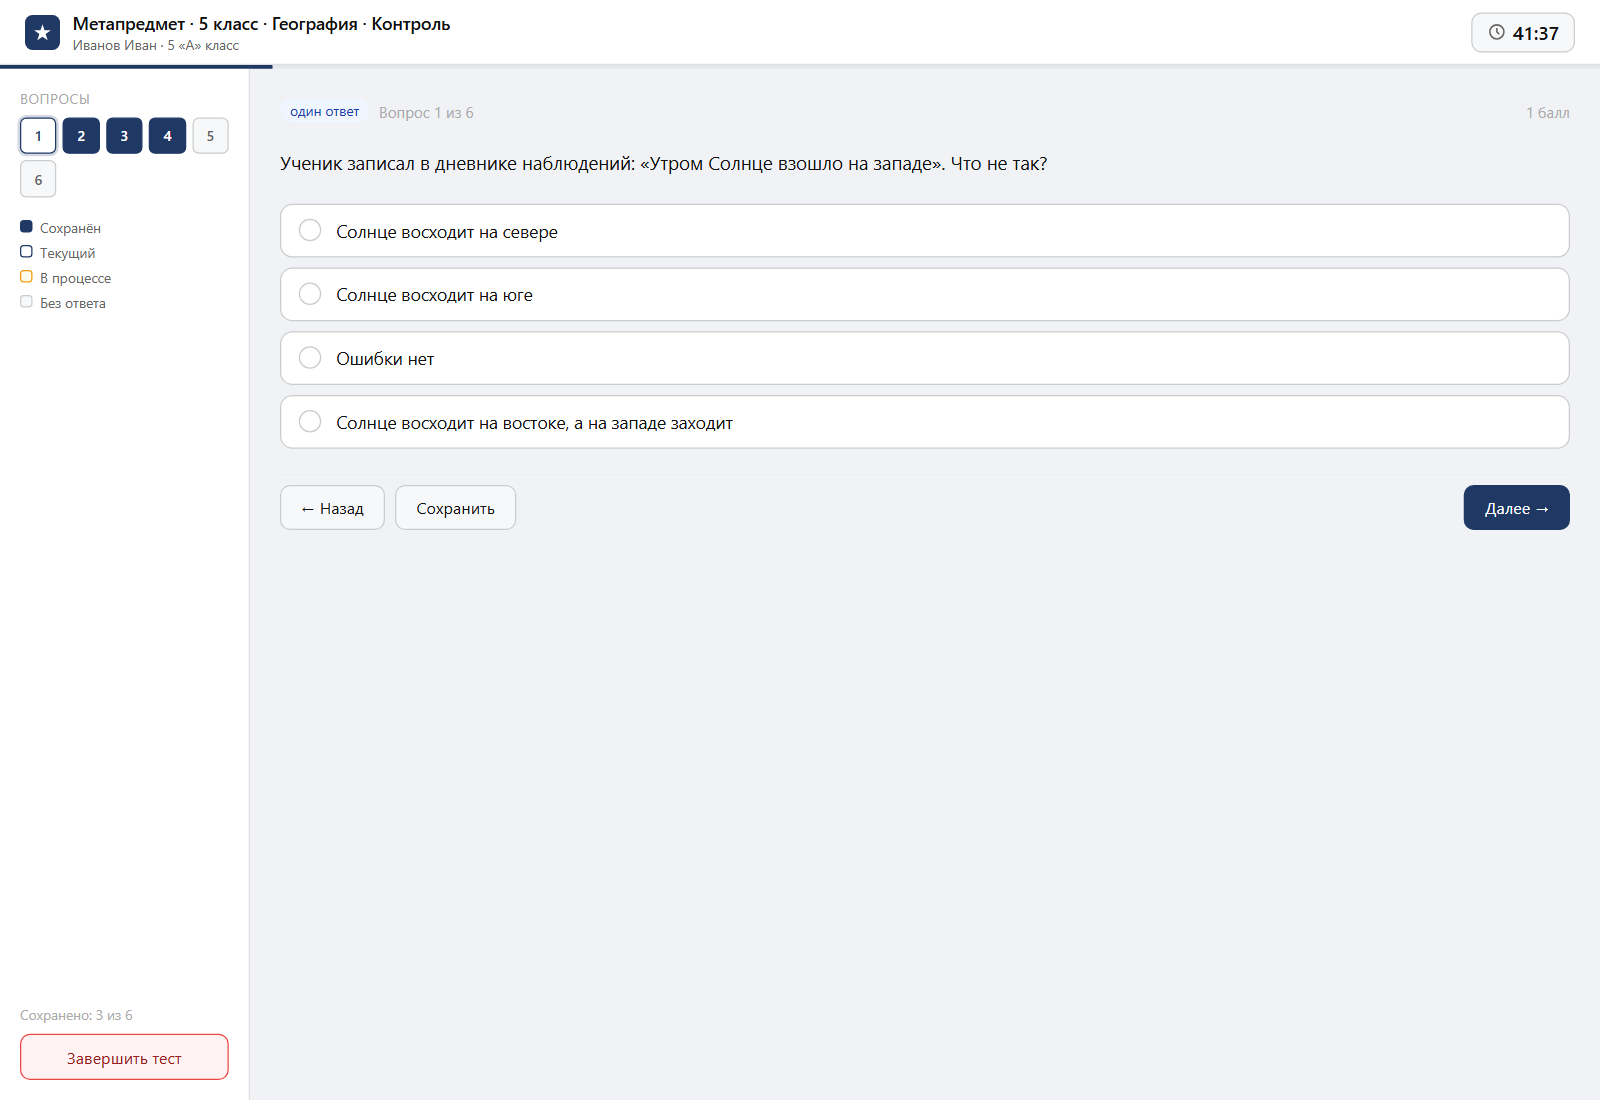Go to question 1 in sidebar

38,136
